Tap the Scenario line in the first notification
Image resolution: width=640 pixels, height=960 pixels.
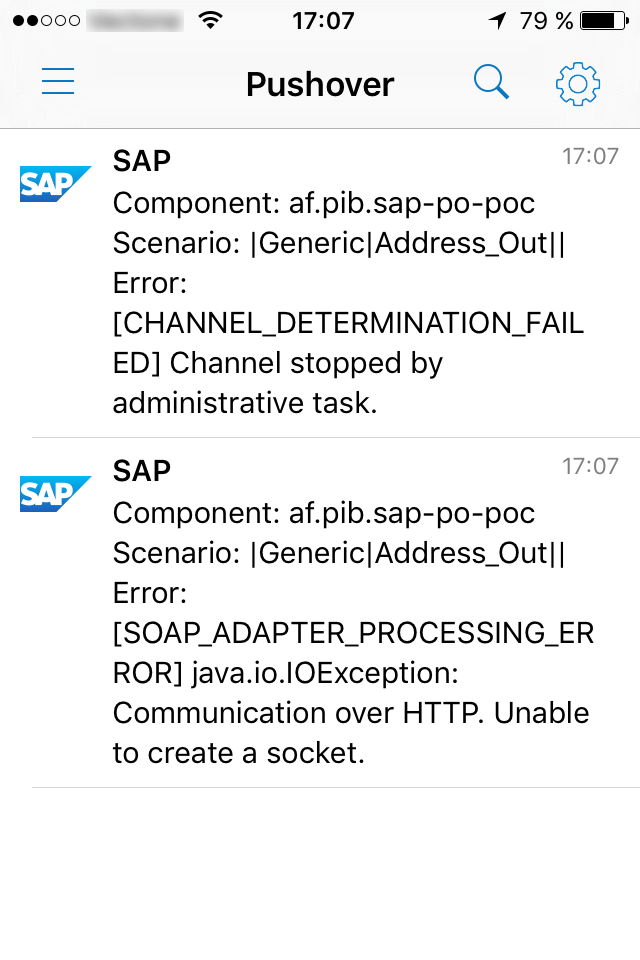pyautogui.click(x=338, y=243)
